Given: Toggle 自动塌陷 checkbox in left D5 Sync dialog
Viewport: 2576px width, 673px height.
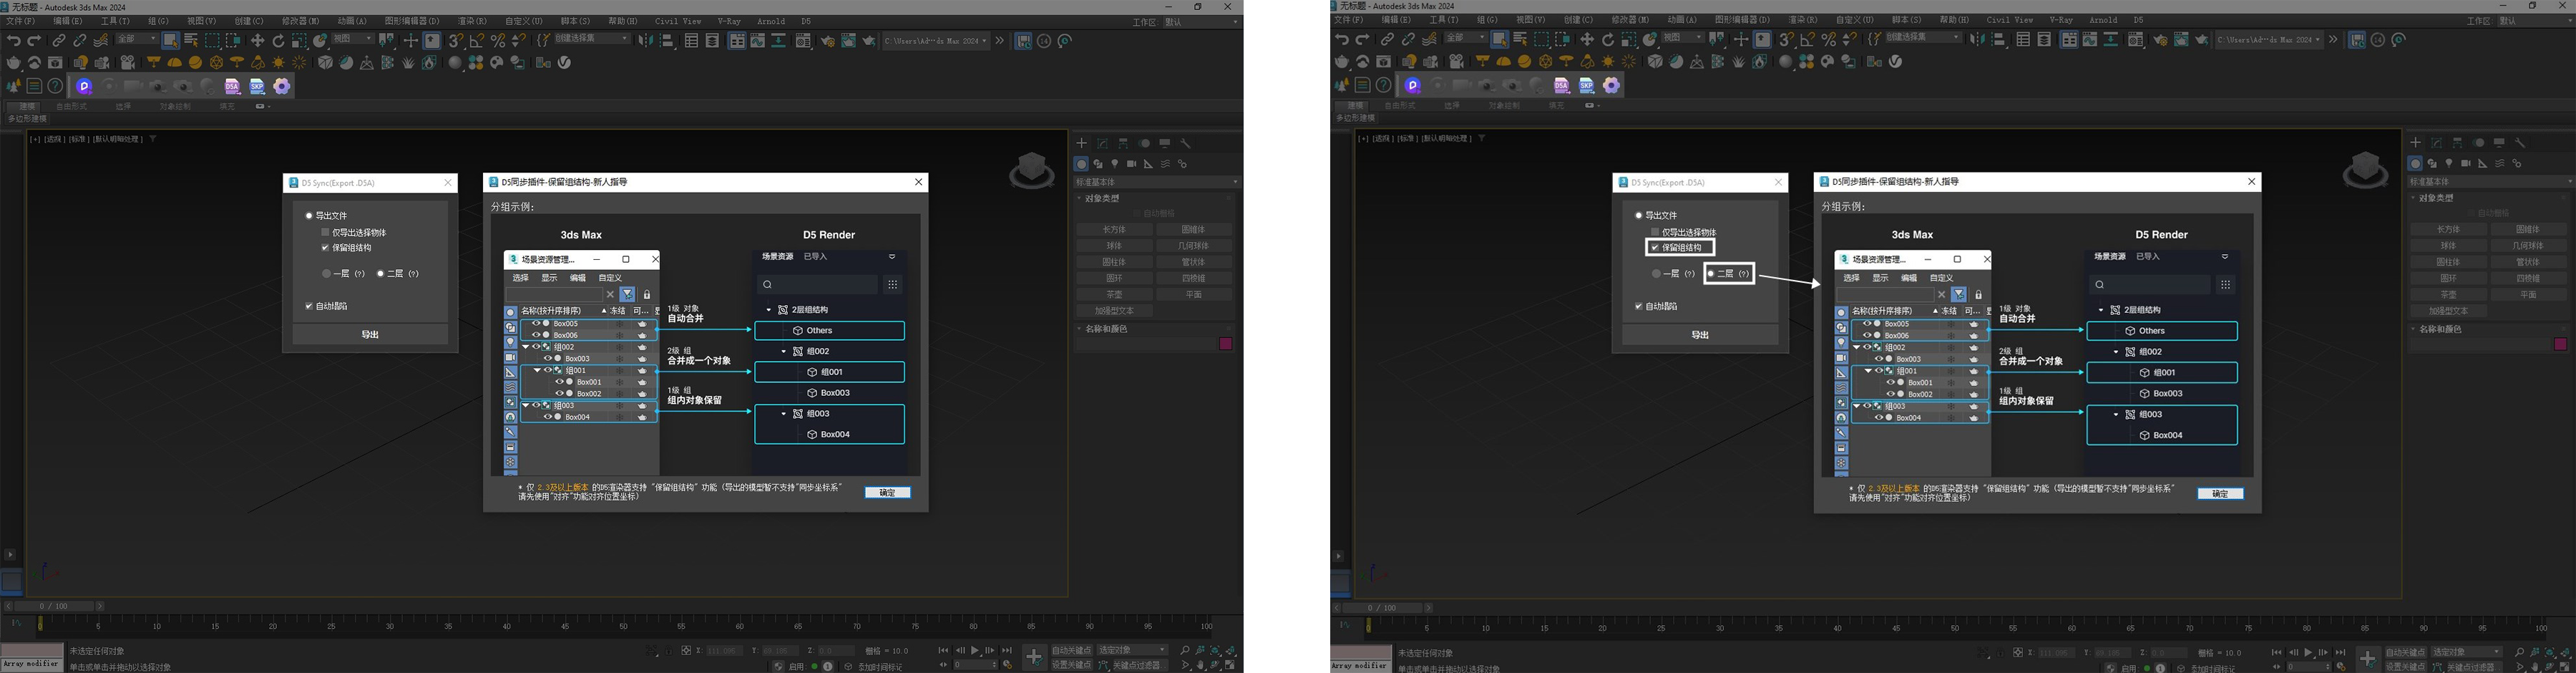Looking at the screenshot, I should (309, 306).
